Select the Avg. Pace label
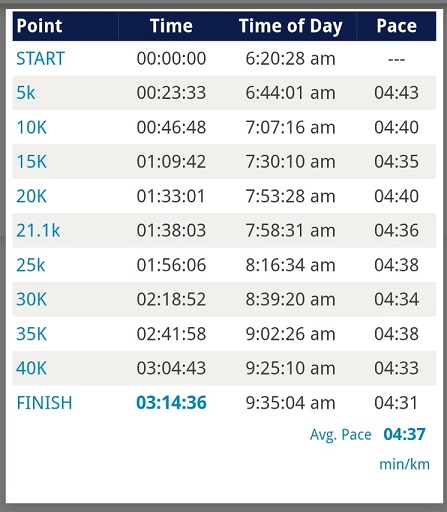The width and height of the screenshot is (447, 512). click(x=341, y=435)
